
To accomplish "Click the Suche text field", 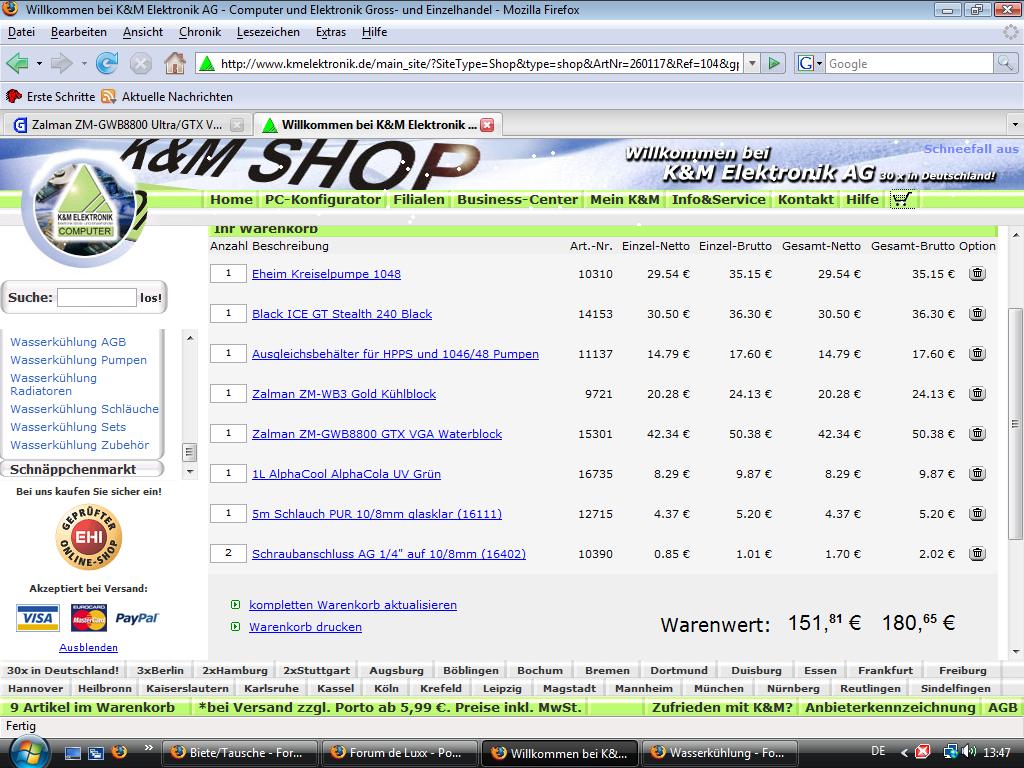I will [x=97, y=297].
